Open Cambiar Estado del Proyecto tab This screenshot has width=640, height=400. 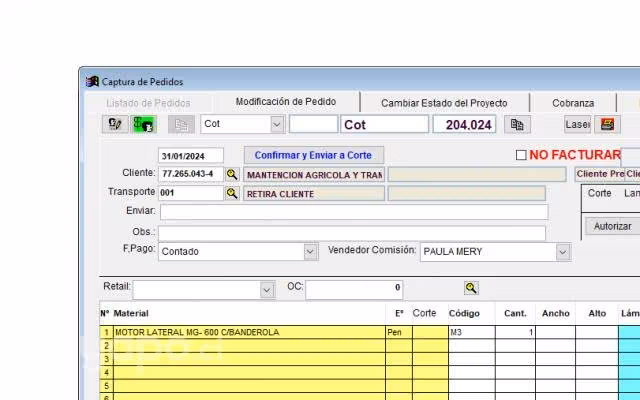[444, 103]
